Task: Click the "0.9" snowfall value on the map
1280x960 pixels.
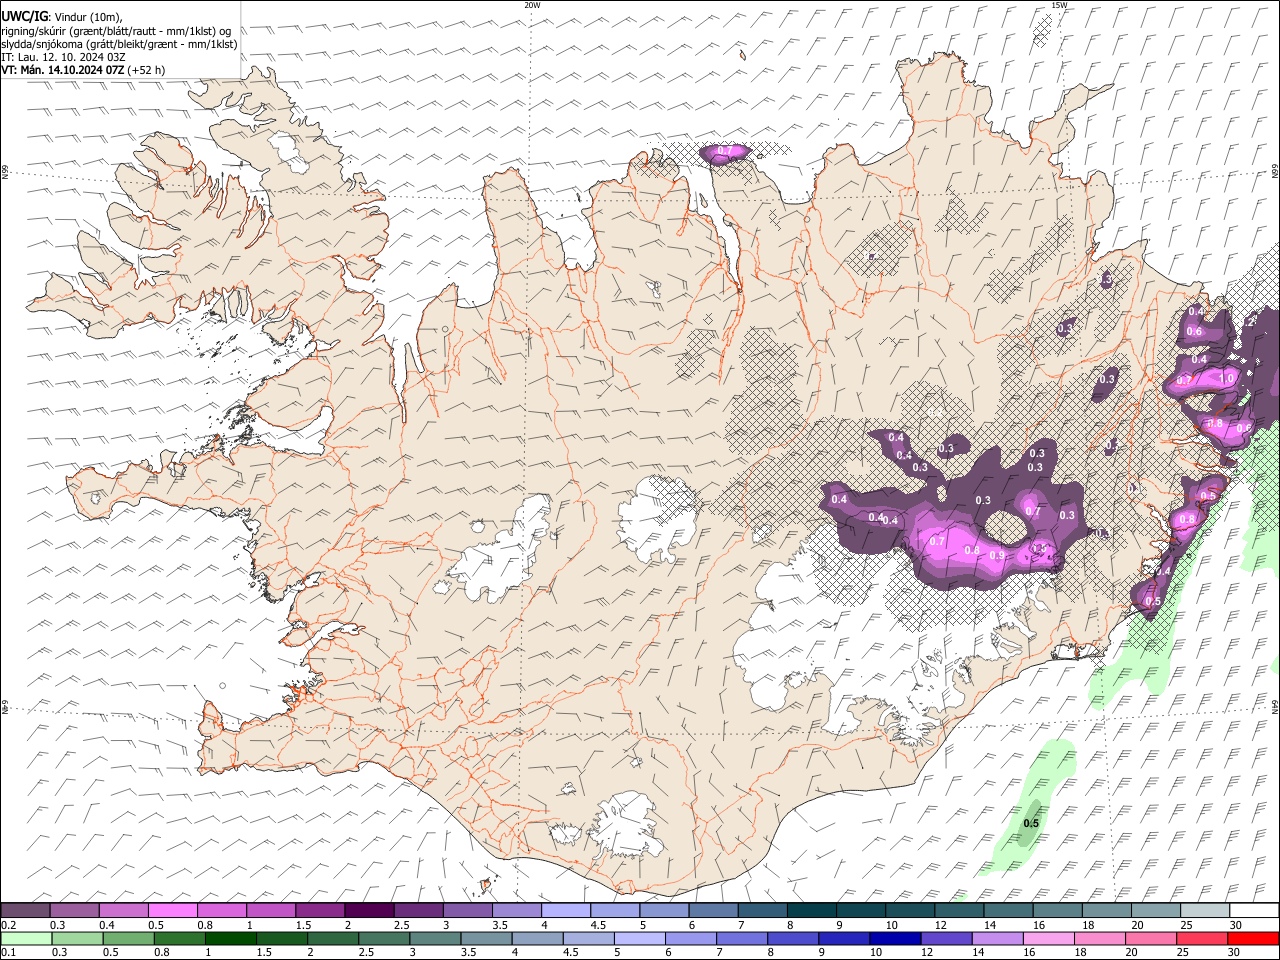Action: 996,556
